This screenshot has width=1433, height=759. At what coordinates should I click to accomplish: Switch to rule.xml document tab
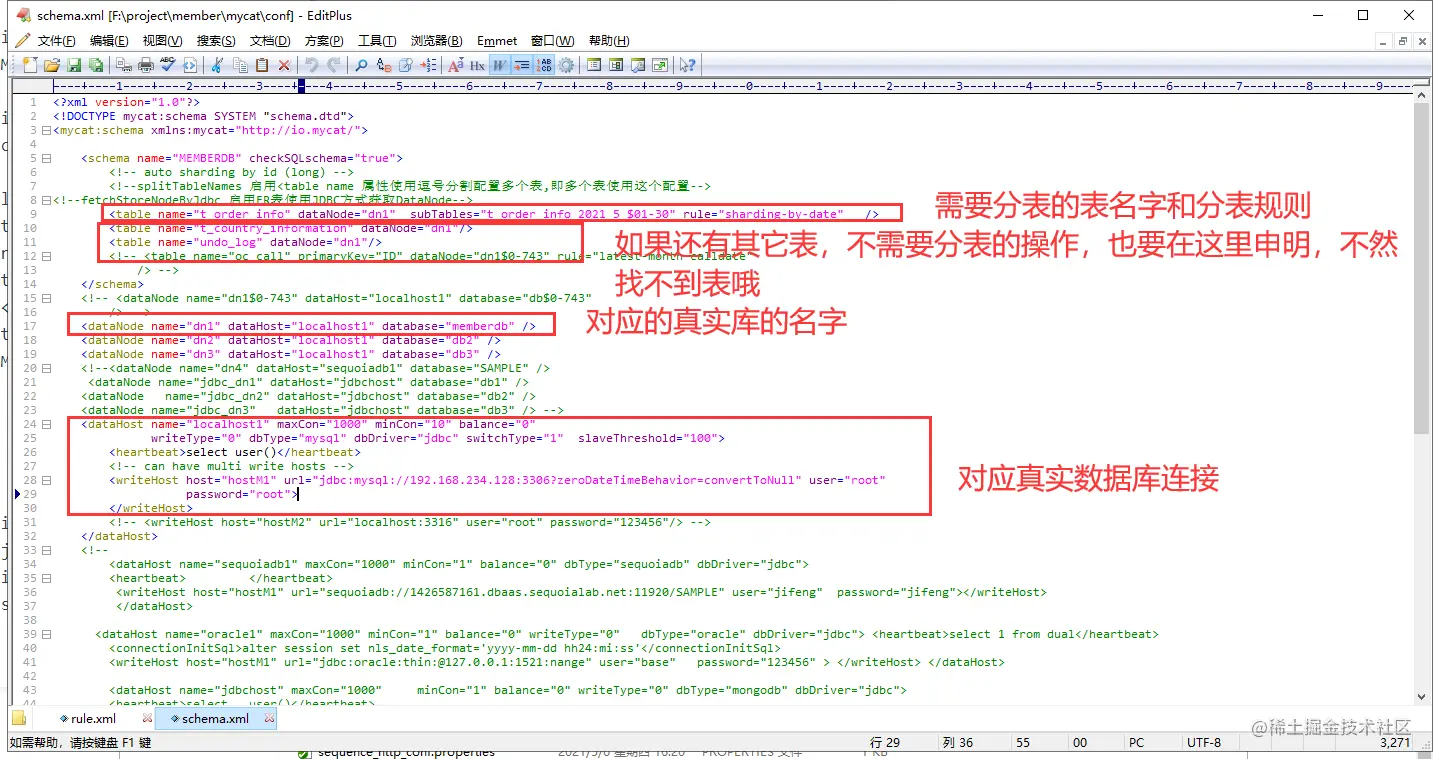[93, 719]
